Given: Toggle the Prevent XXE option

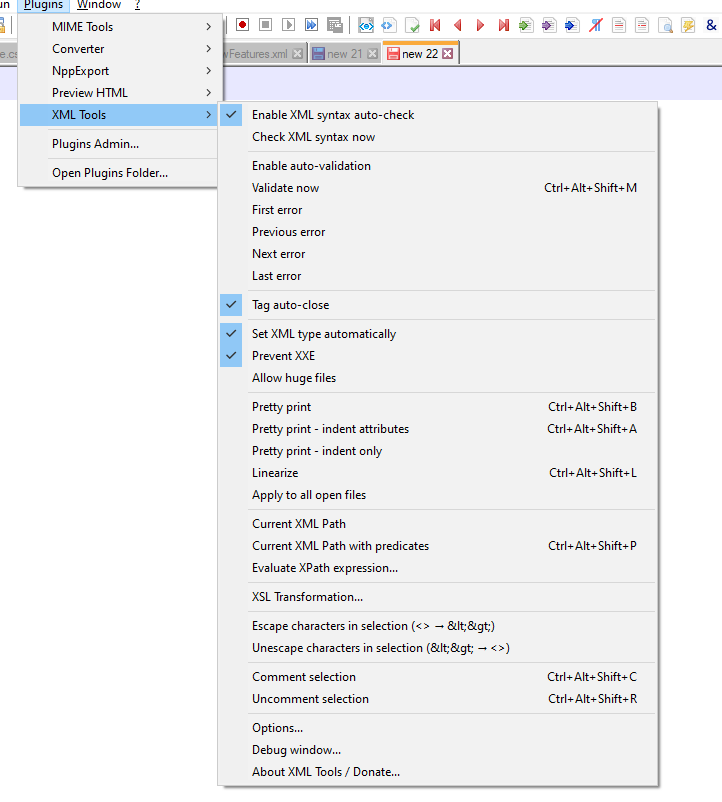Looking at the screenshot, I should tap(437, 356).
